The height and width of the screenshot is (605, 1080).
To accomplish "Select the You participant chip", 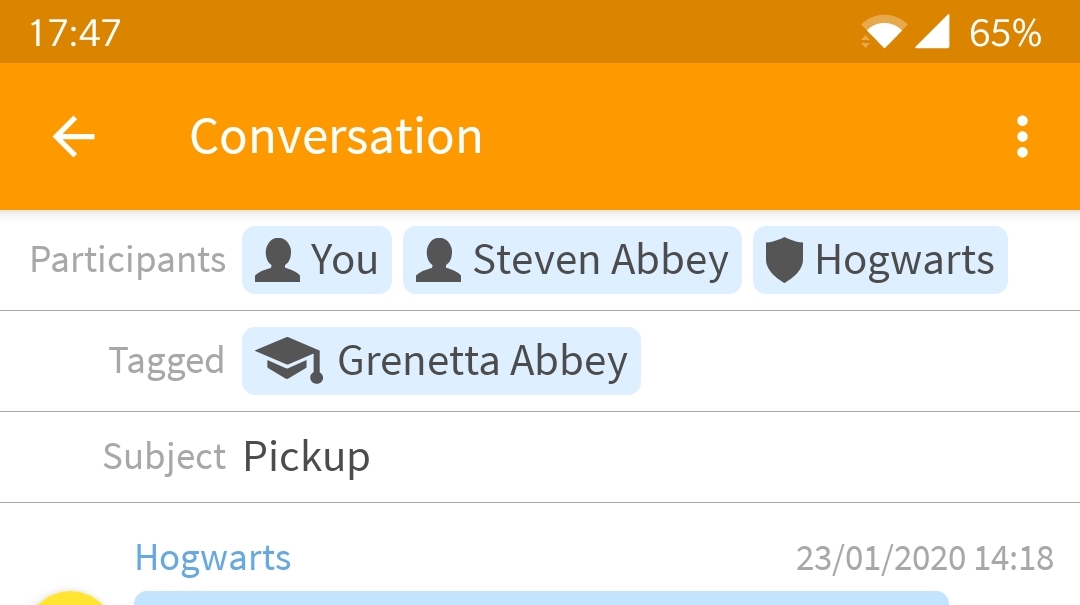I will click(x=317, y=261).
